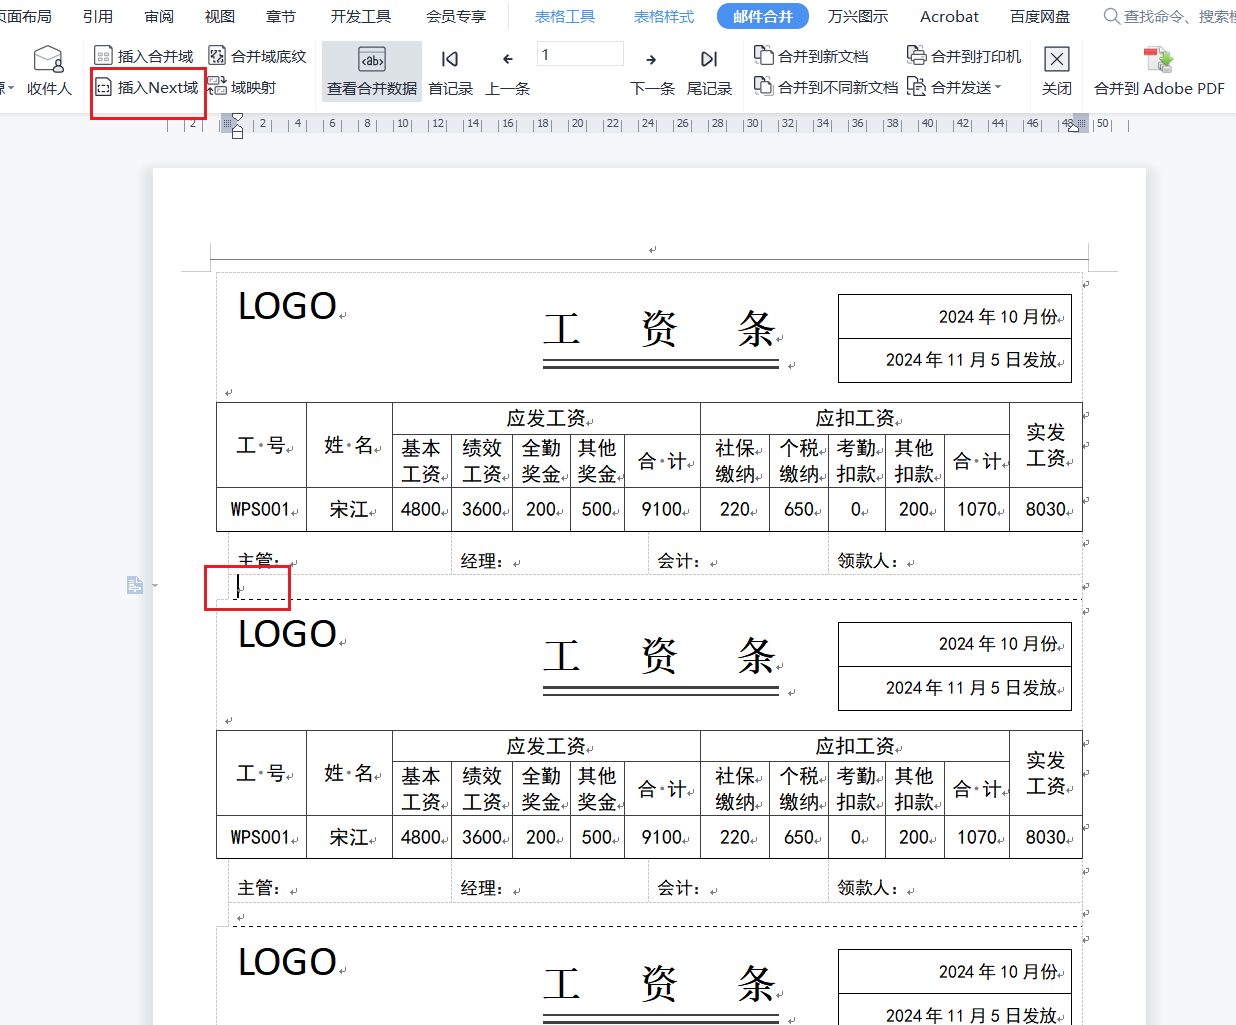Send merge to printer
This screenshot has width=1236, height=1025.
click(x=964, y=56)
